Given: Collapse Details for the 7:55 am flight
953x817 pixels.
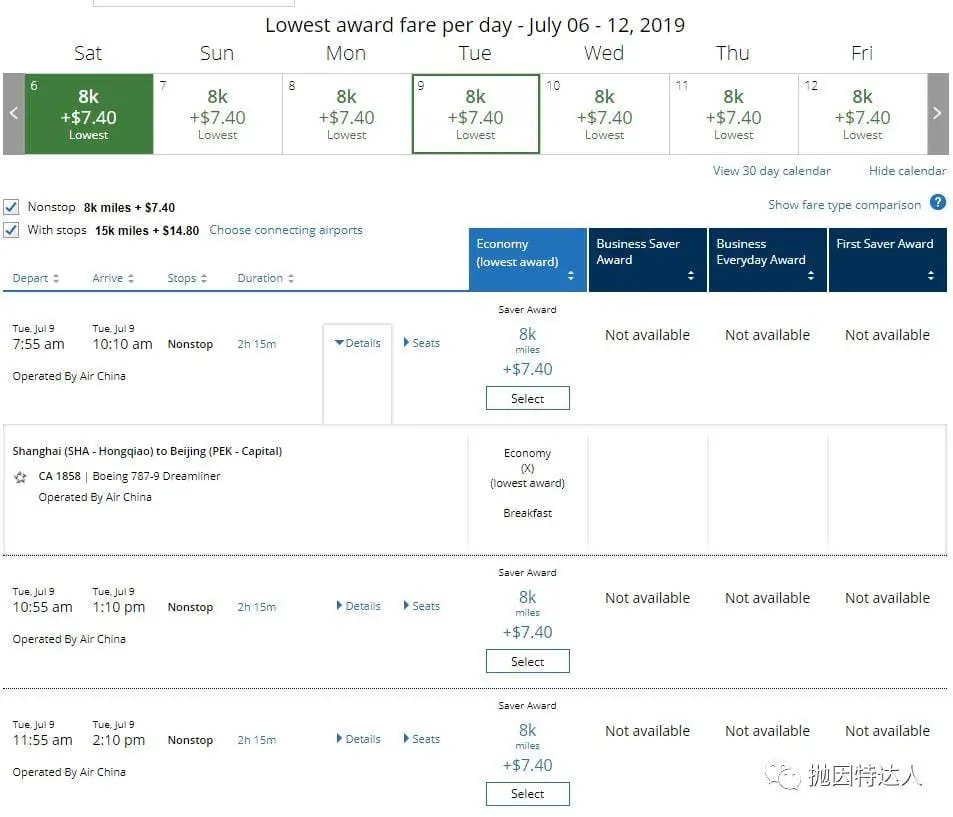Looking at the screenshot, I should pyautogui.click(x=358, y=343).
